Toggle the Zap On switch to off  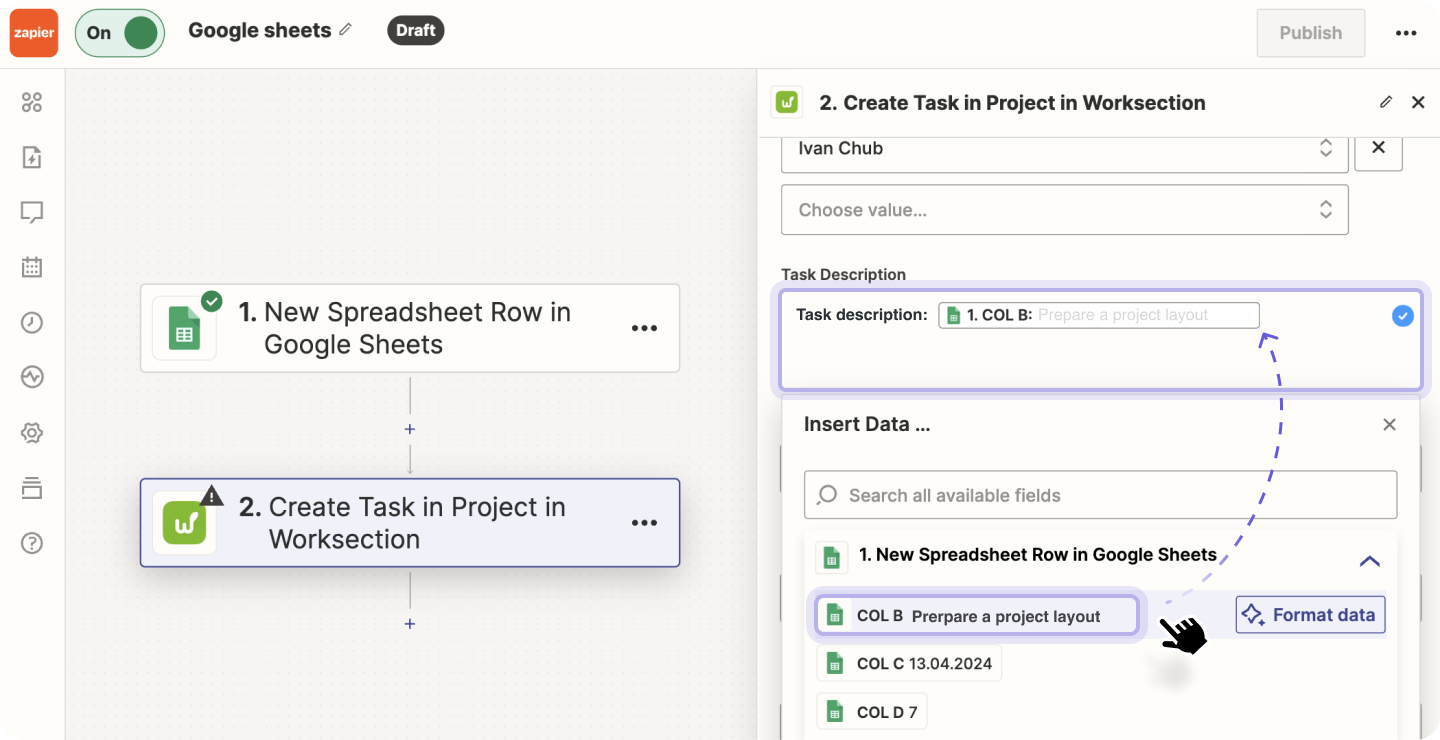[x=119, y=32]
